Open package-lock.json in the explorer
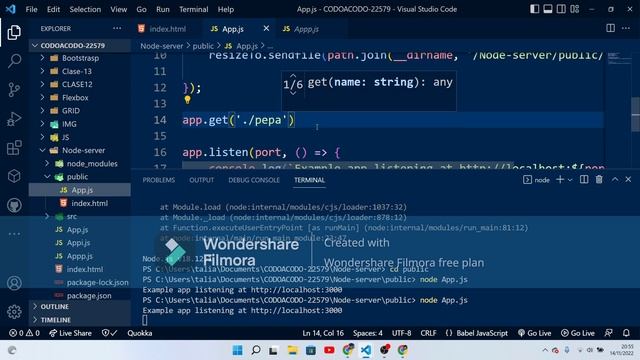 pyautogui.click(x=98, y=282)
